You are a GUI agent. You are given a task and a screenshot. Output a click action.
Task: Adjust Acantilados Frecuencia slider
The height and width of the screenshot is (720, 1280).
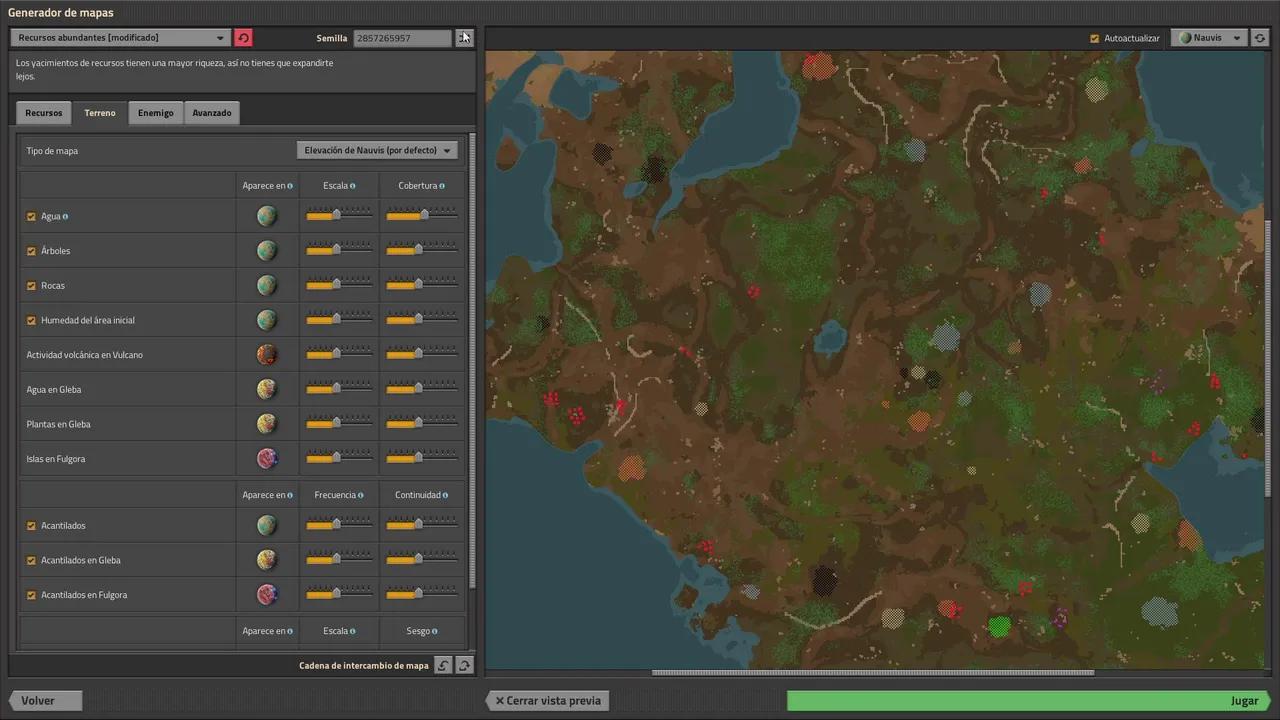coord(339,523)
